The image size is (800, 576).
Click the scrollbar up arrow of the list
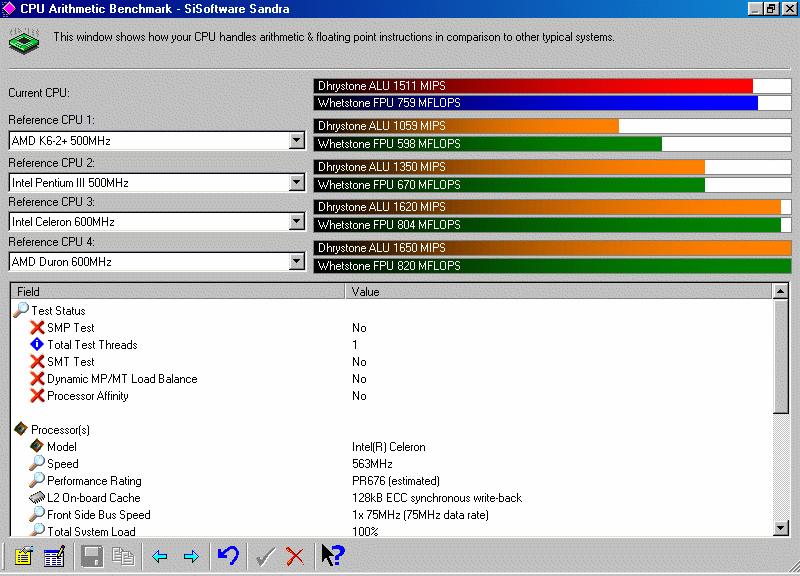(781, 291)
